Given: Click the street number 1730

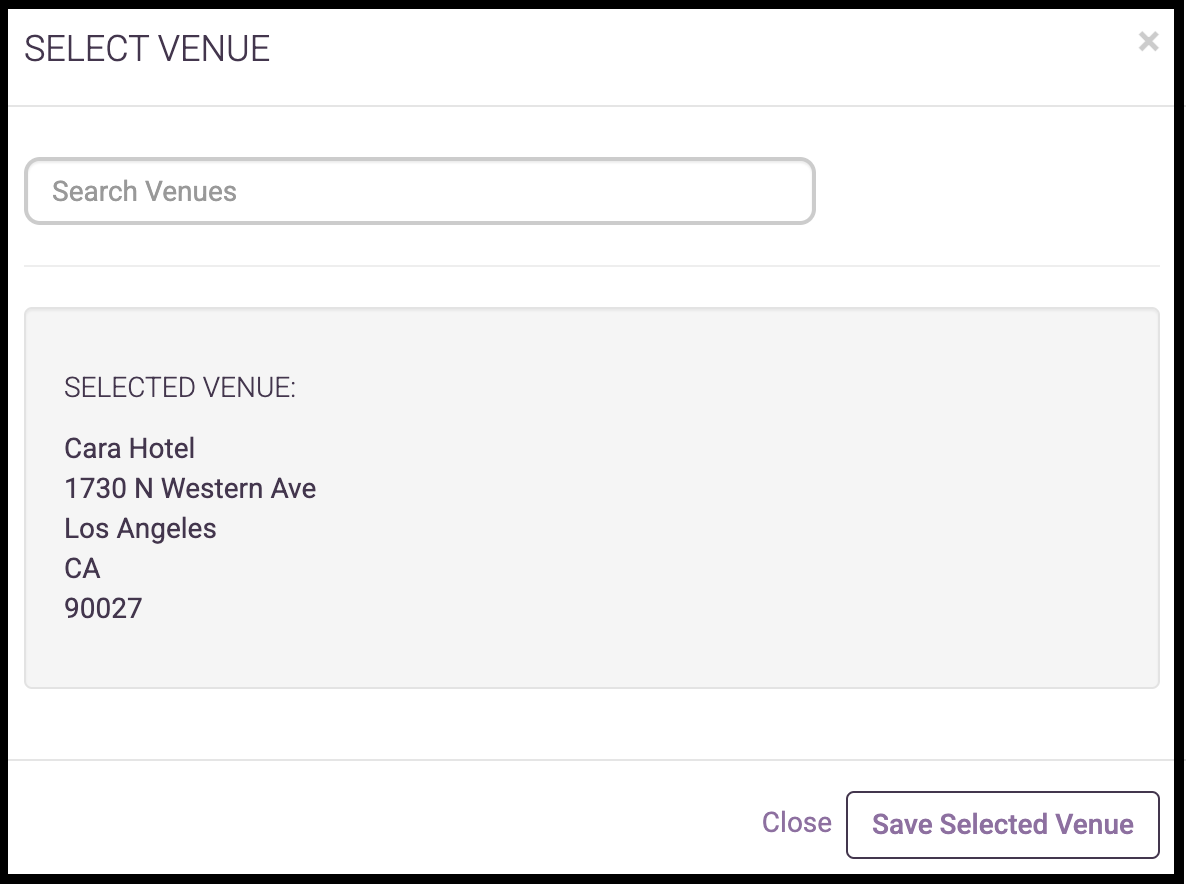Looking at the screenshot, I should (x=95, y=489).
